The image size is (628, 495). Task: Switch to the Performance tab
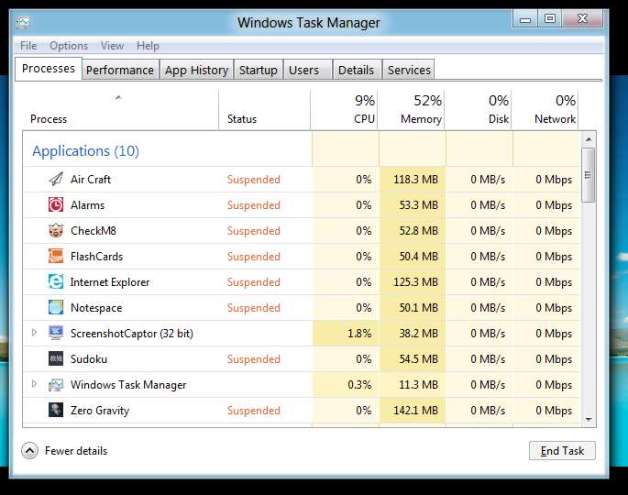[120, 70]
